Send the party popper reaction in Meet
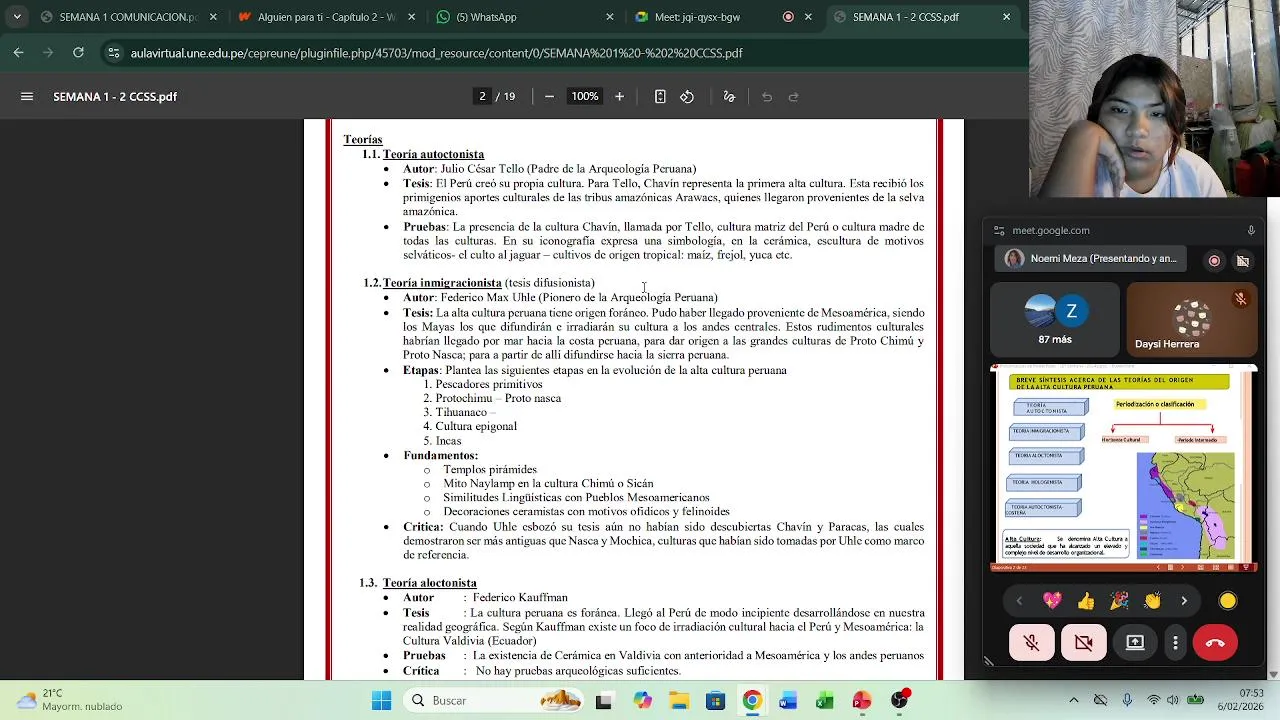Screen dimensions: 1280x720 point(1119,600)
